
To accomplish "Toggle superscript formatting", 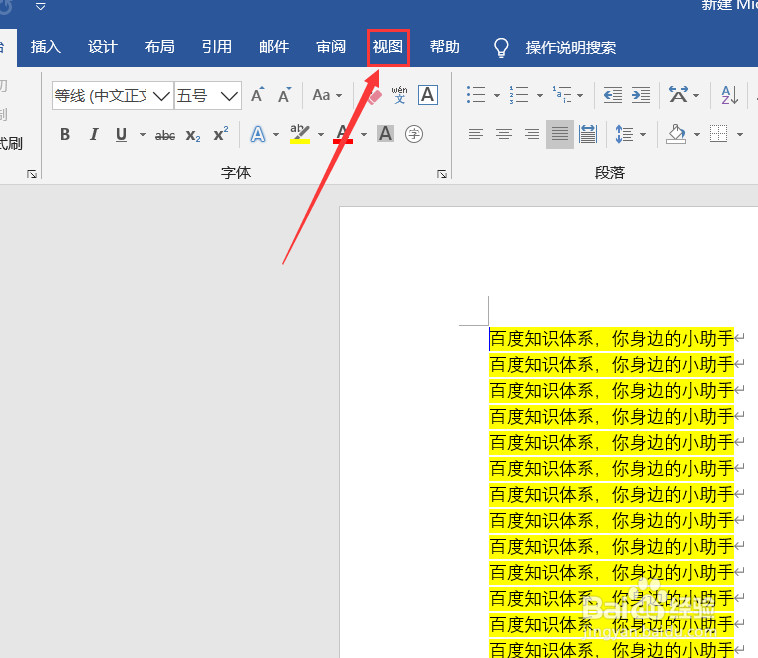I will point(221,134).
